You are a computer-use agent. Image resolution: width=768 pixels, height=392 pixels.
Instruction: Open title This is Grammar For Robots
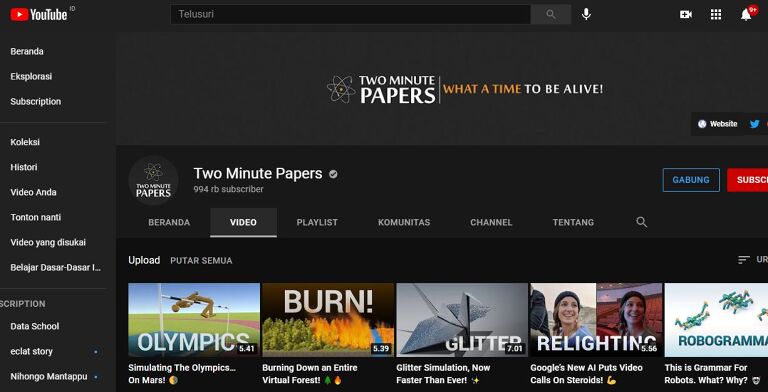(x=713, y=374)
